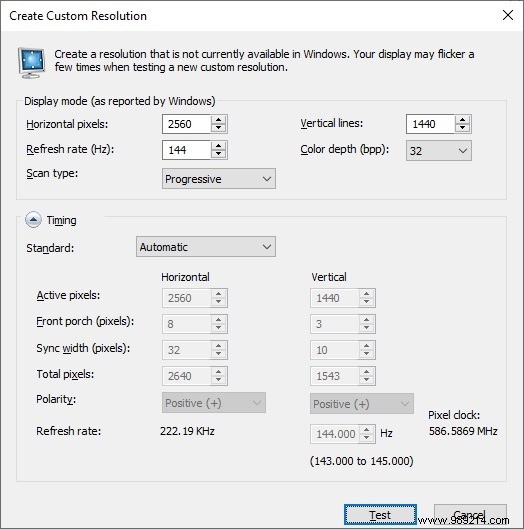
Task: Open the Horizontal Polarity dropdown
Action: tap(214, 403)
